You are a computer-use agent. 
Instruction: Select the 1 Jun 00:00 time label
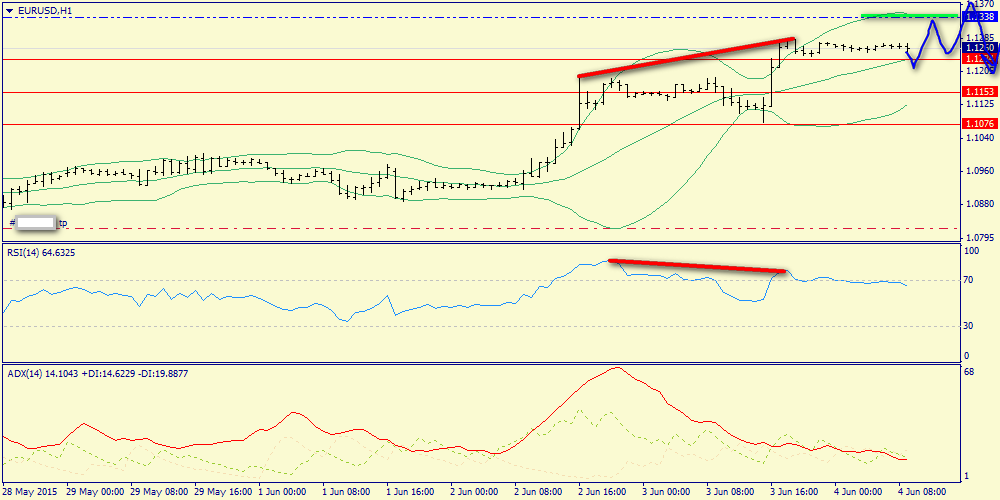285,492
